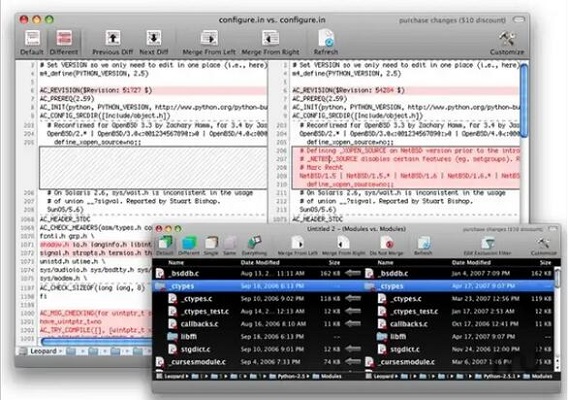Select Same filter in Modules window
This screenshot has width=568, height=400.
(230, 245)
